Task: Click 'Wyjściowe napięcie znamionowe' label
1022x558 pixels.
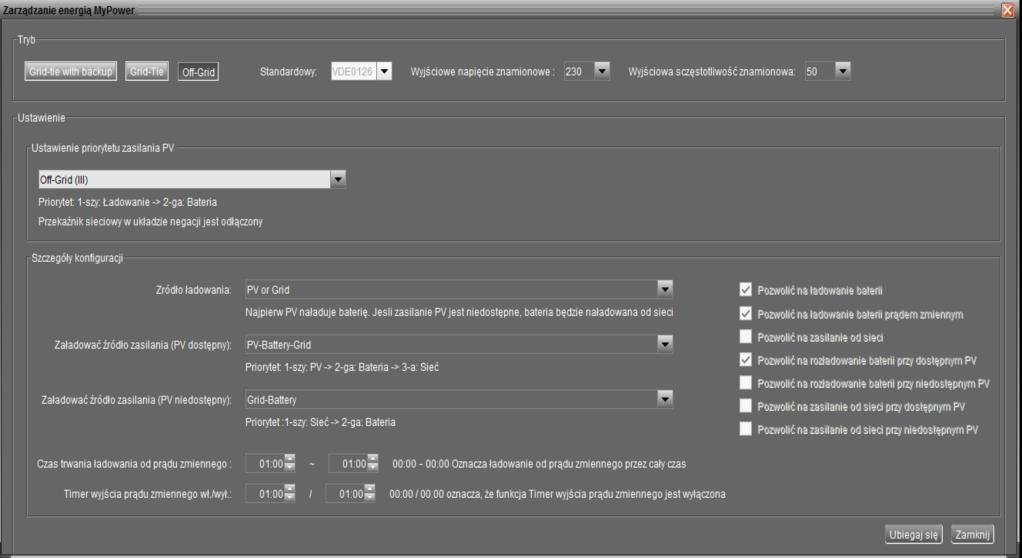Action: pos(482,72)
